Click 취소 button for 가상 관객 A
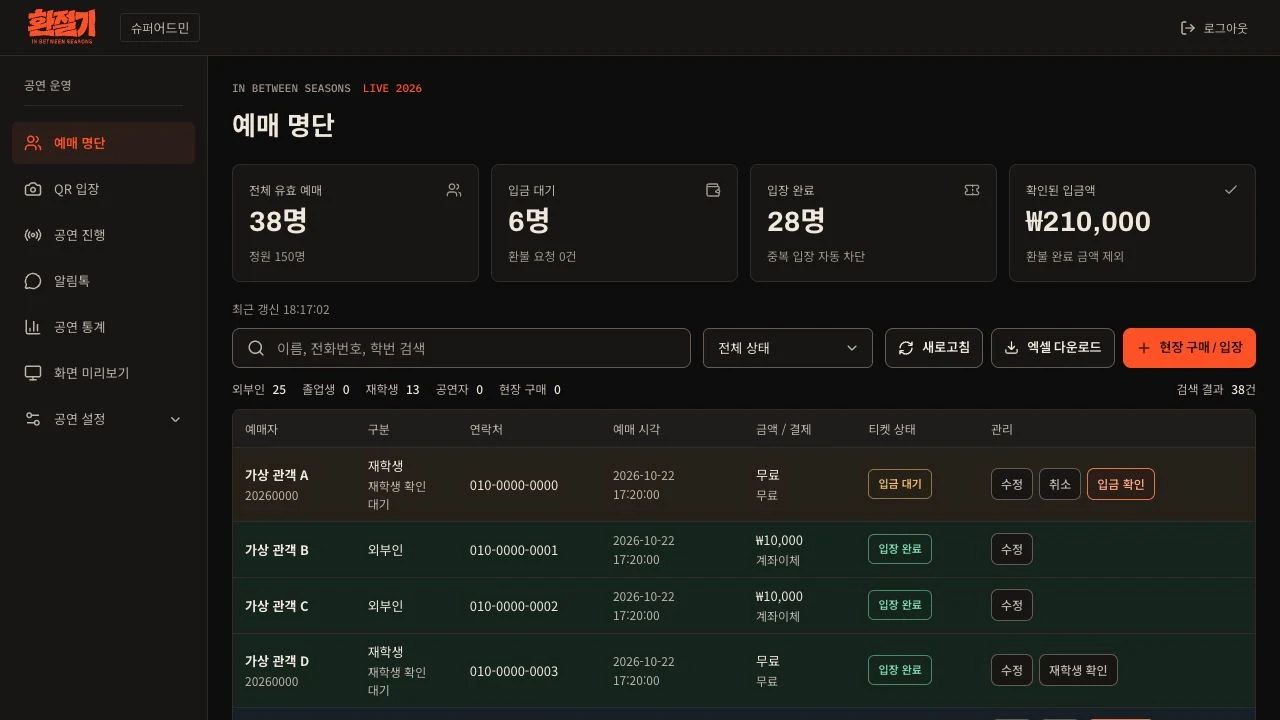Viewport: 1280px width, 720px height. (x=1060, y=484)
